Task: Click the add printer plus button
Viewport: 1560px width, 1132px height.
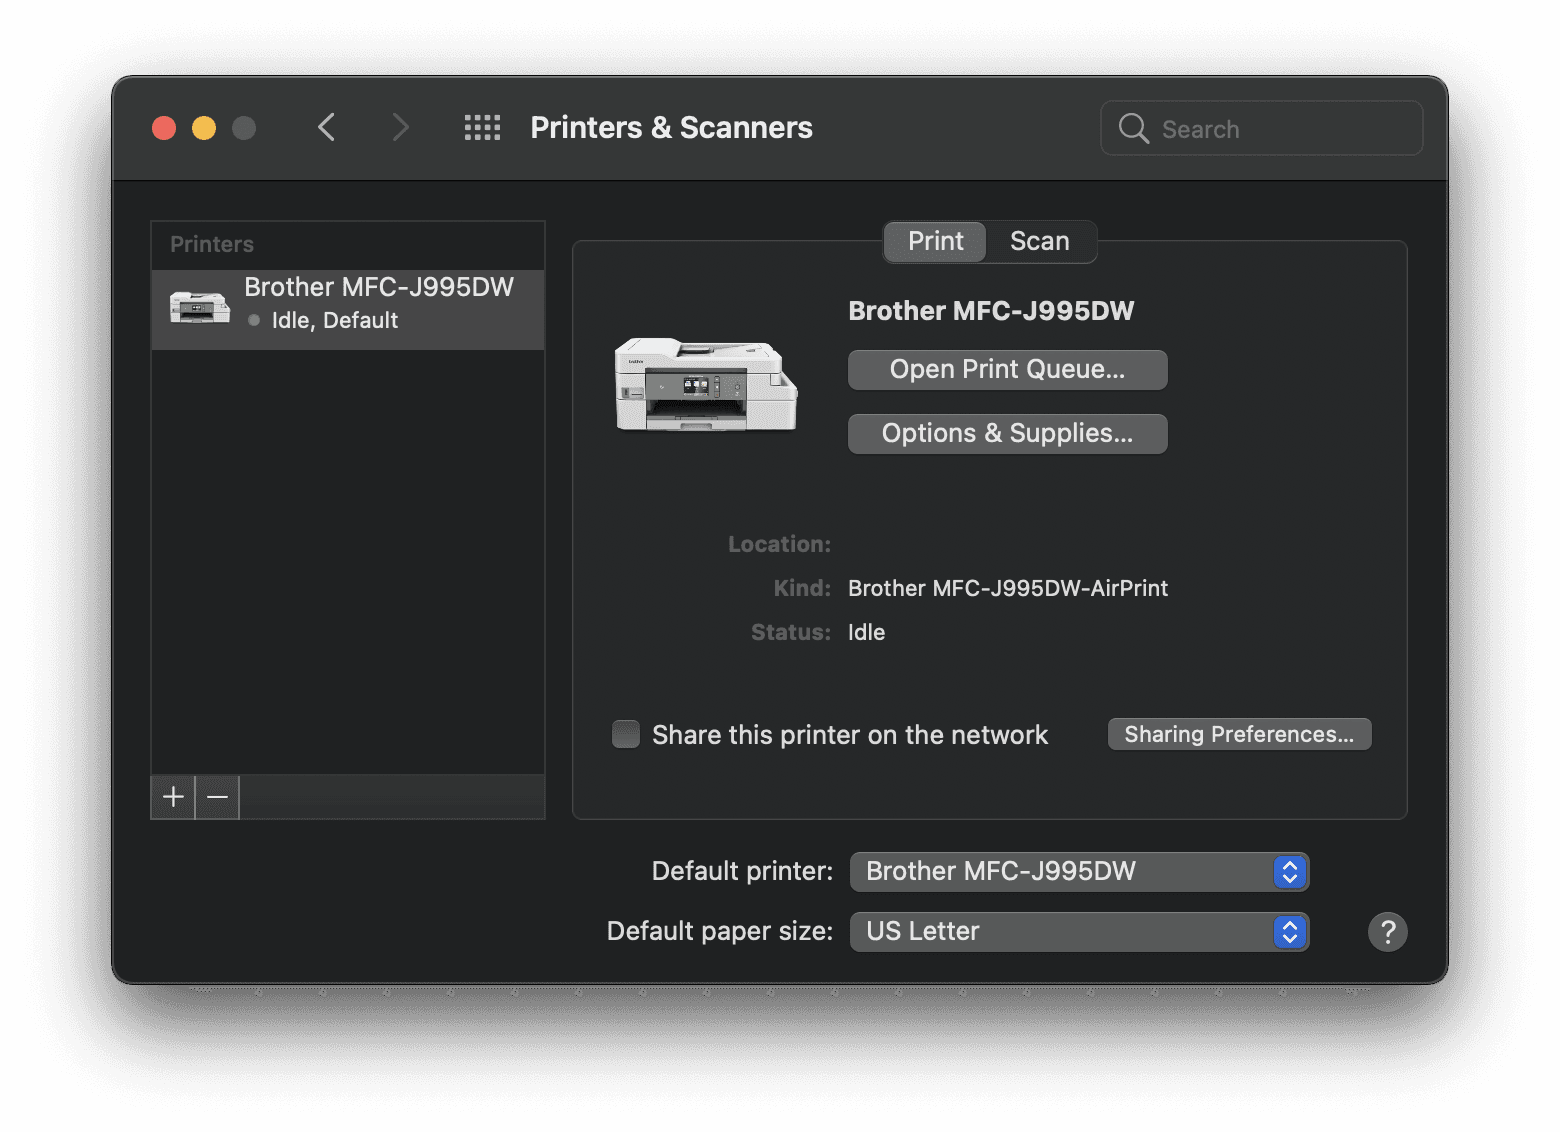Action: point(173,797)
